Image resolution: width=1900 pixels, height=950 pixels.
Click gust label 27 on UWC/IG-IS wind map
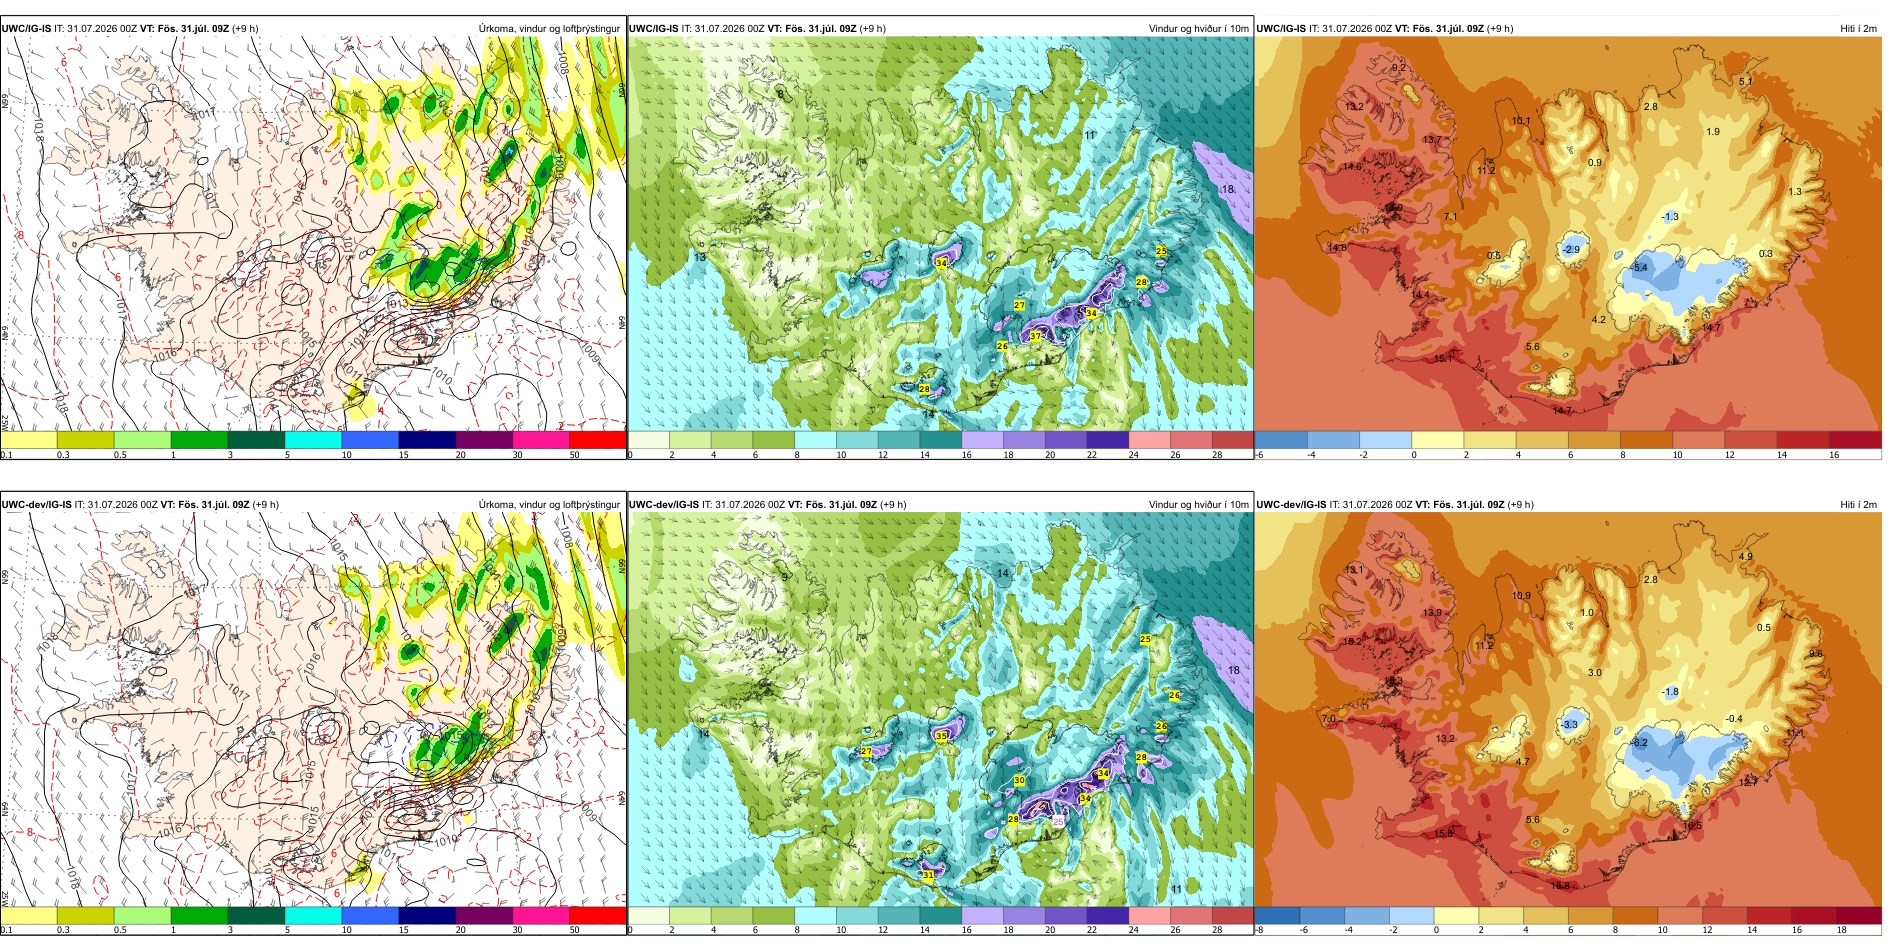(1019, 305)
